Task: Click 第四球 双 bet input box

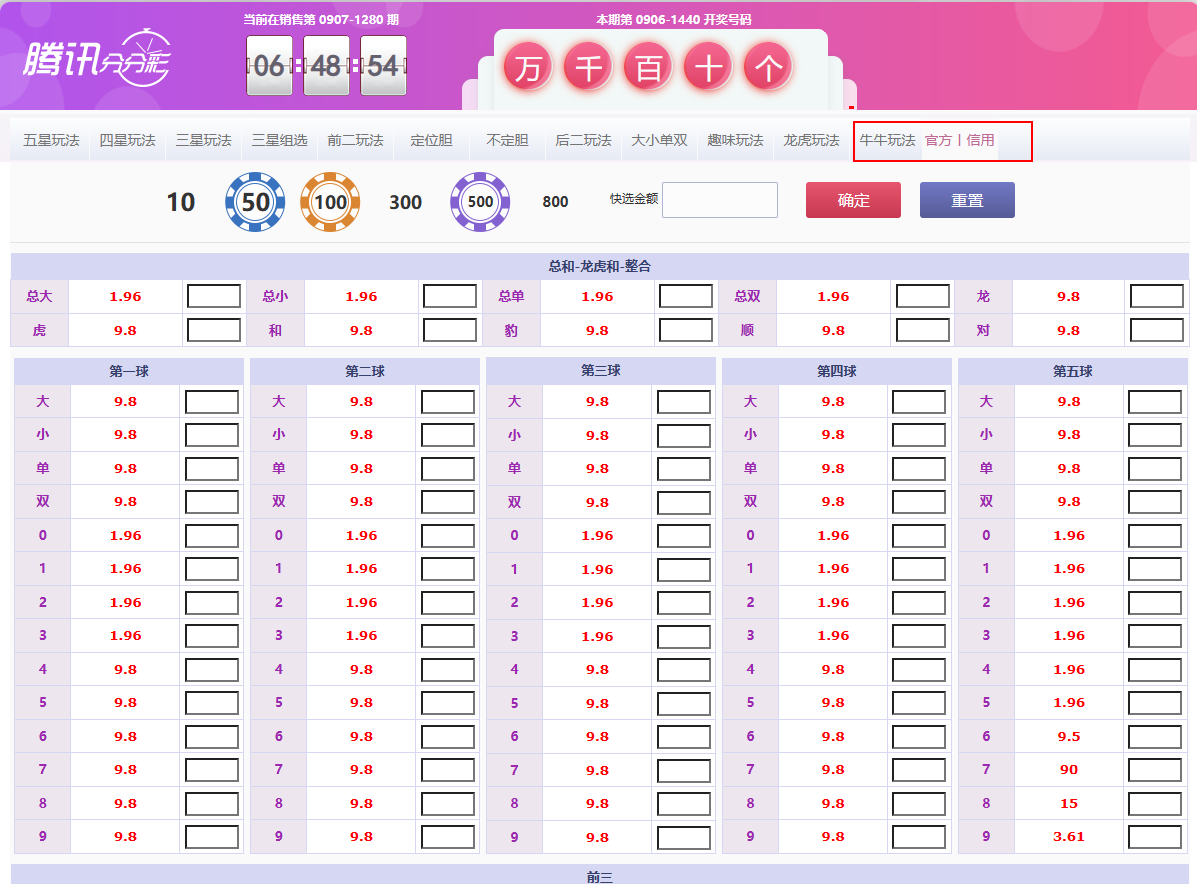Action: (x=919, y=502)
